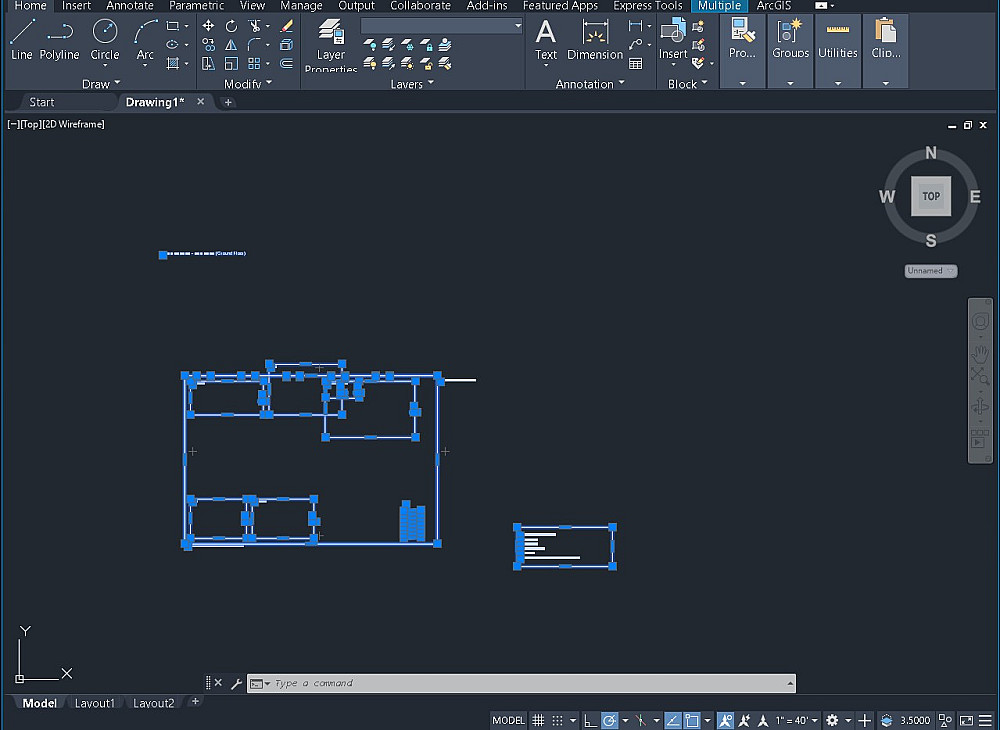
Task: Activate the Move command icon
Action: click(x=208, y=26)
